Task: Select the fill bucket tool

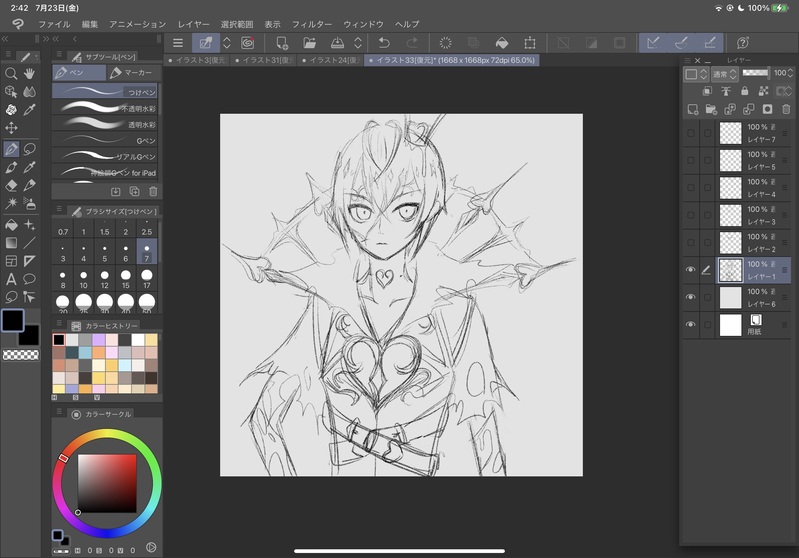Action: tap(11, 225)
